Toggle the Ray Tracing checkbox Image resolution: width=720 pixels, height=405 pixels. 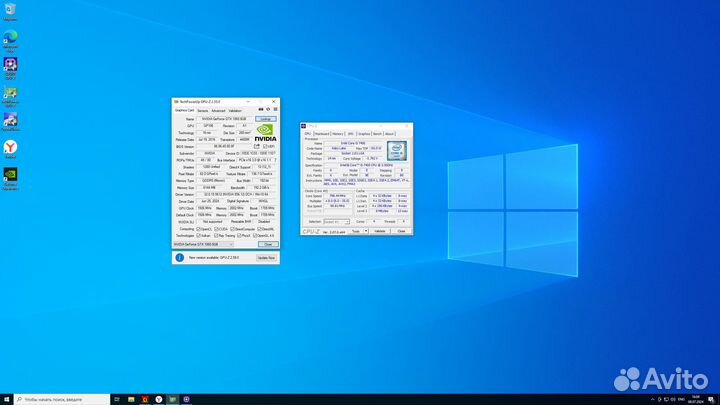216,236
